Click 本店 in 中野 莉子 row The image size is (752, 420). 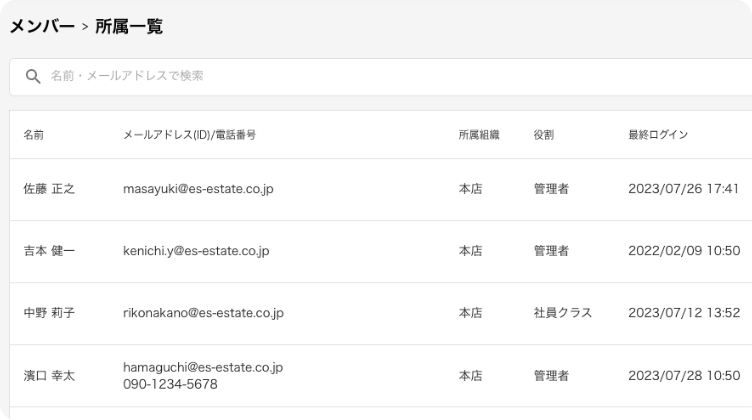coord(470,313)
